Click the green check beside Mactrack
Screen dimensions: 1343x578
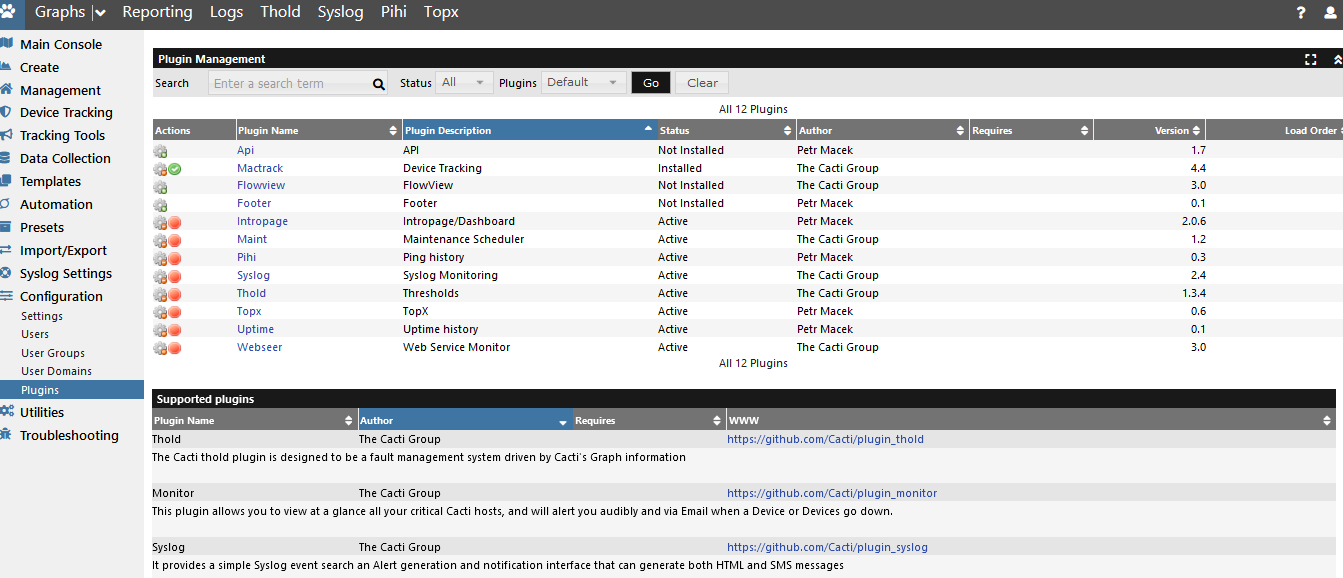[x=174, y=168]
